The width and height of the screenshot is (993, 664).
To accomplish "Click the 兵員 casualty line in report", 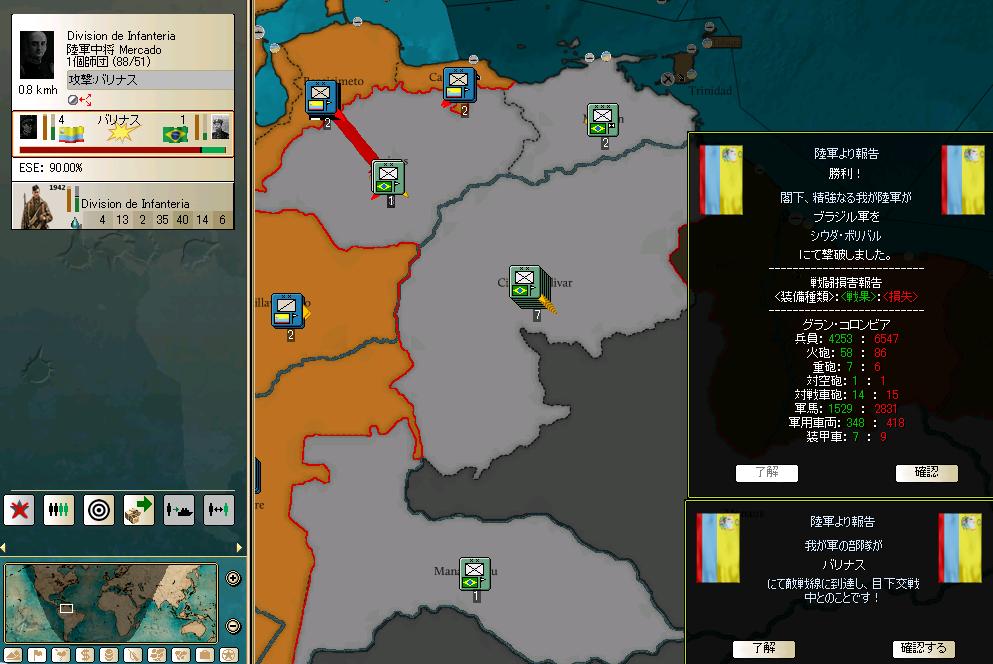I will pyautogui.click(x=846, y=339).
